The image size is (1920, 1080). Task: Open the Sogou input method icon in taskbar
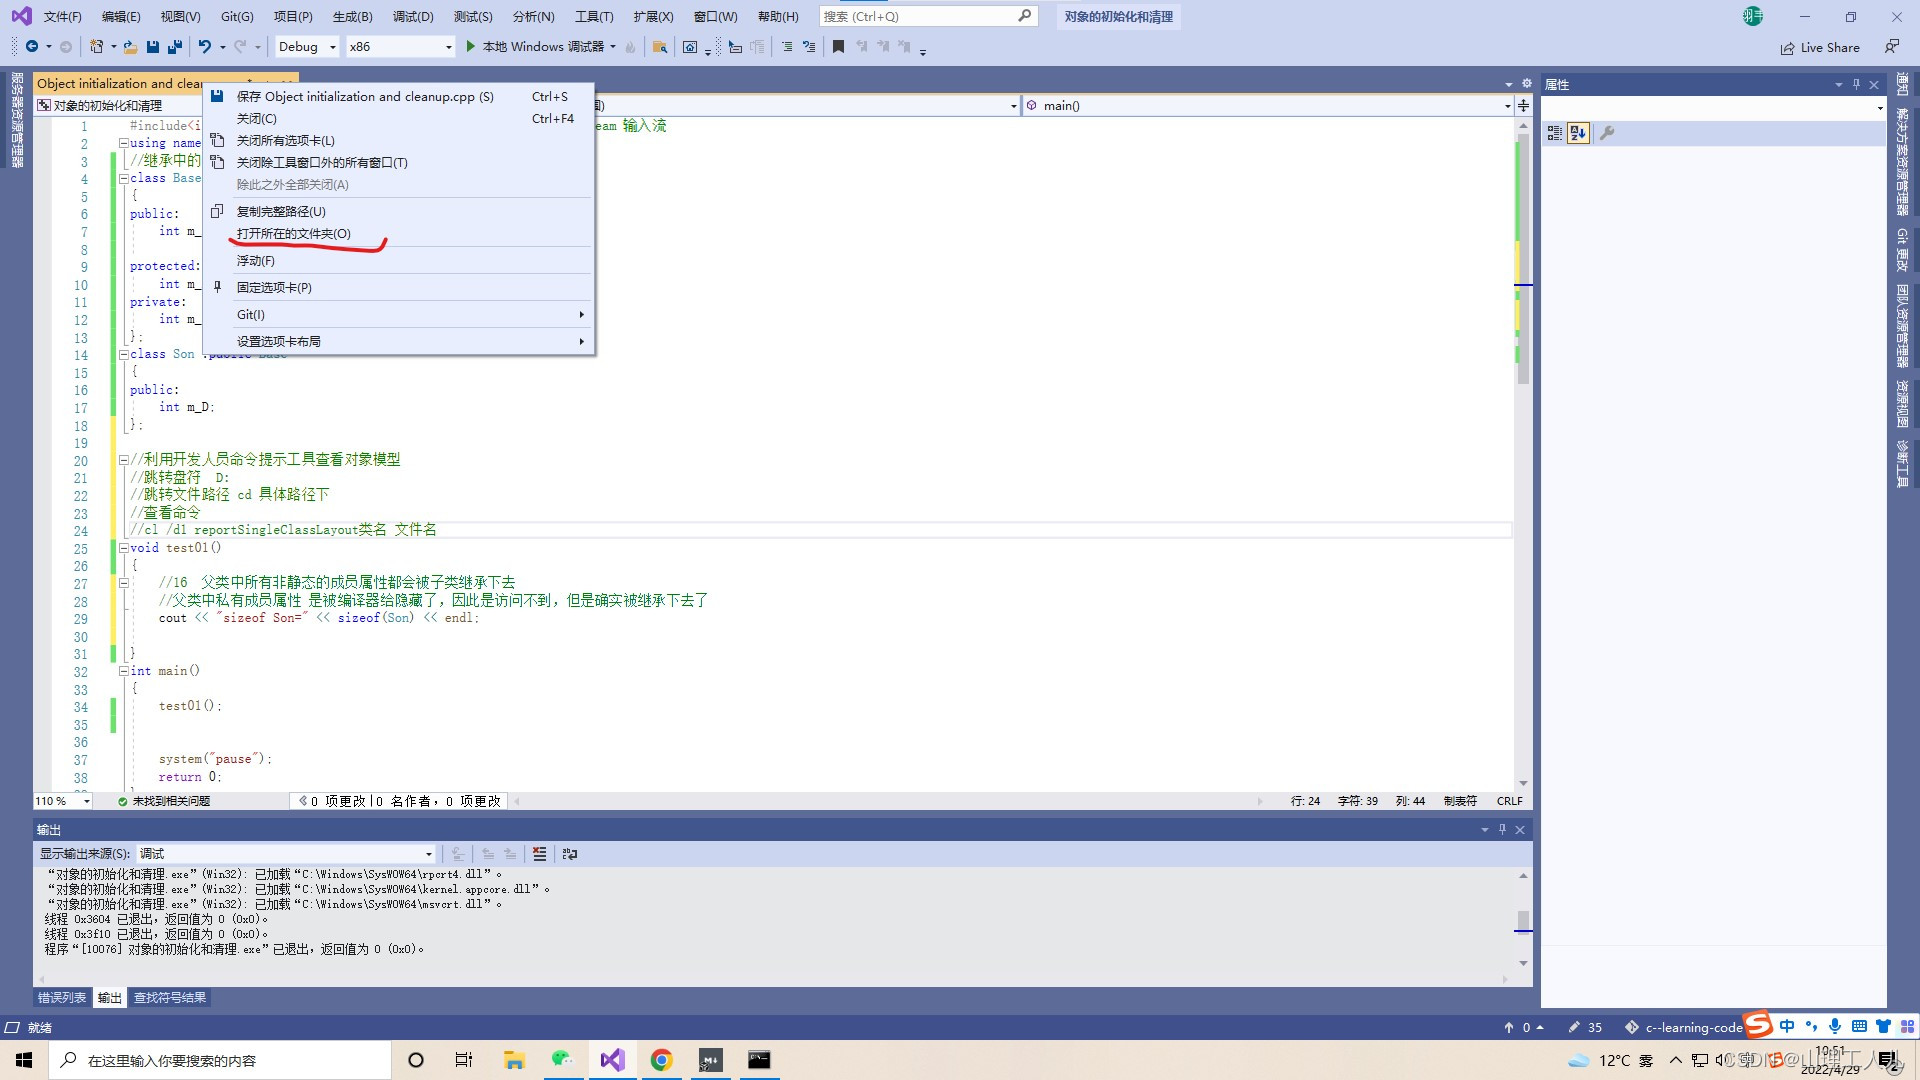coord(1758,1026)
